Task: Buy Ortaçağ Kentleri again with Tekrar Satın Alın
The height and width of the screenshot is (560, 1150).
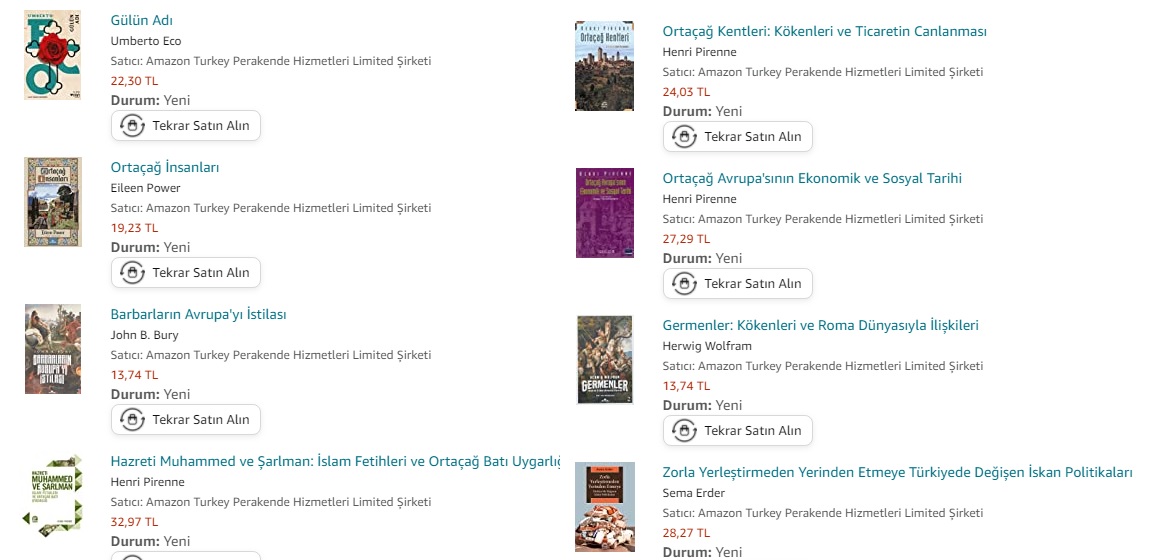Action: 738,136
